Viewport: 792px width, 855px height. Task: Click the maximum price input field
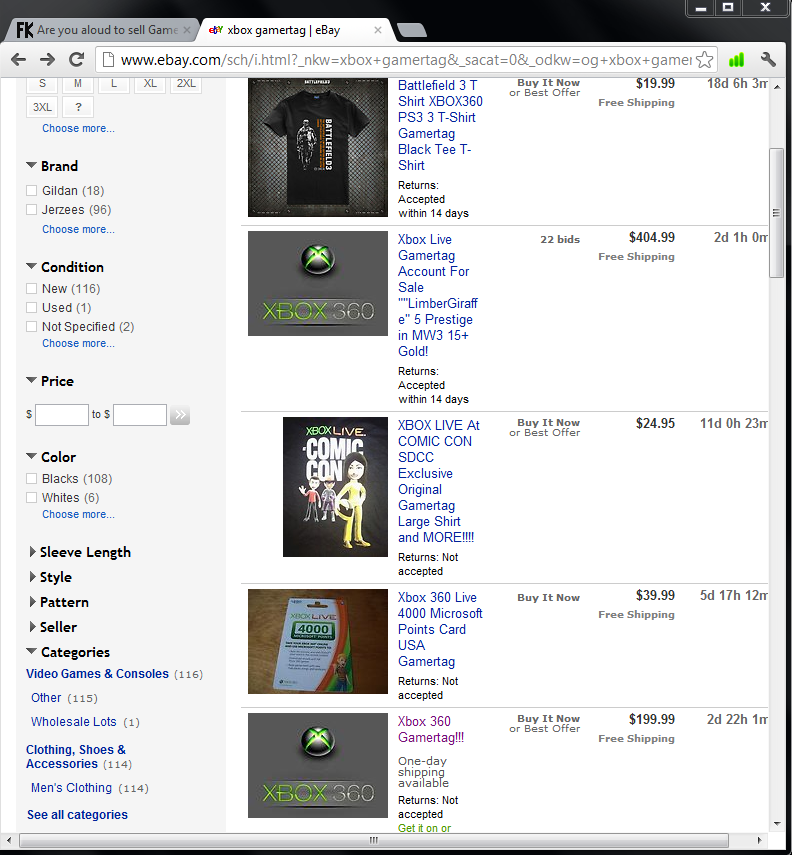point(140,415)
